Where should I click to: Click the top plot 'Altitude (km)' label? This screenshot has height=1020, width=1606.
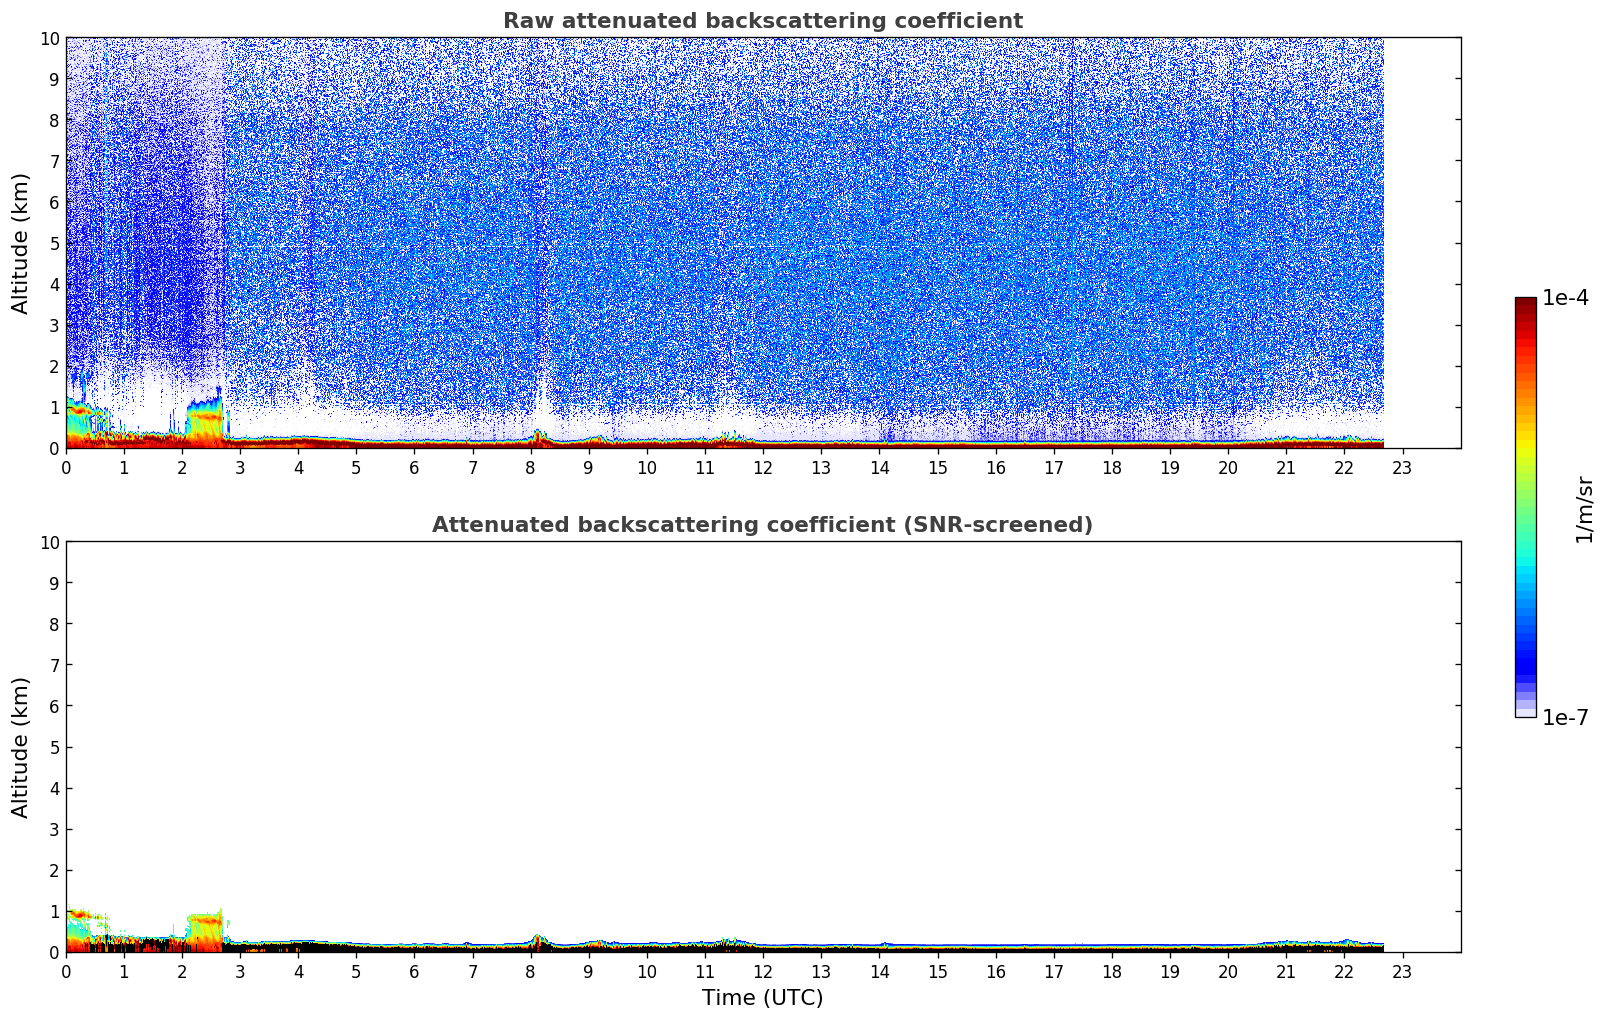point(21,243)
